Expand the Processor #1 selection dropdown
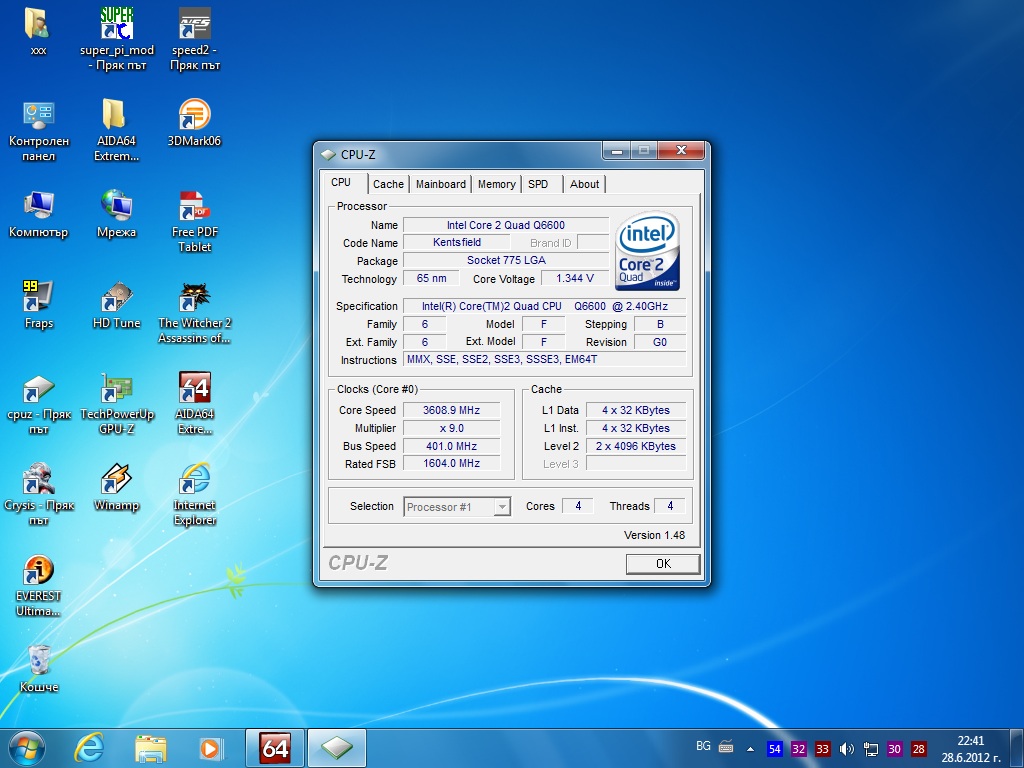Image resolution: width=1024 pixels, height=768 pixels. [502, 507]
